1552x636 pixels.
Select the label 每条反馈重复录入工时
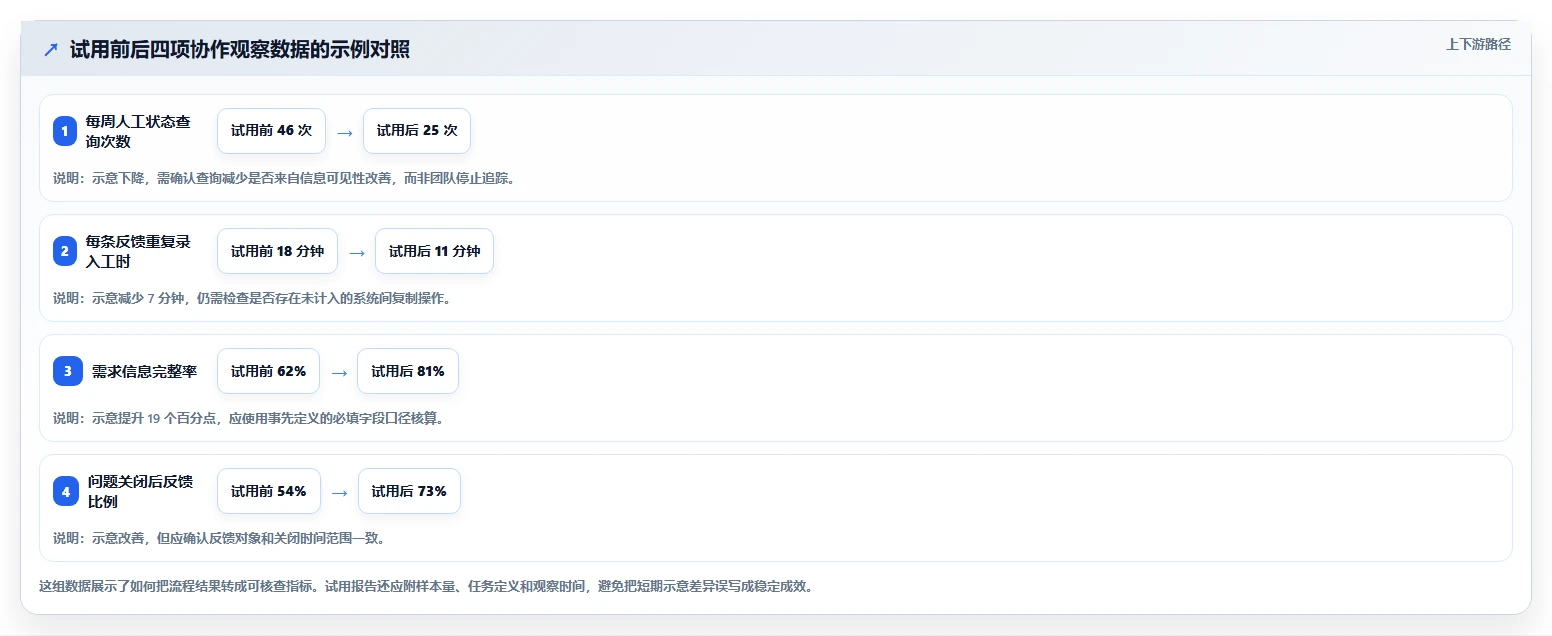point(138,251)
